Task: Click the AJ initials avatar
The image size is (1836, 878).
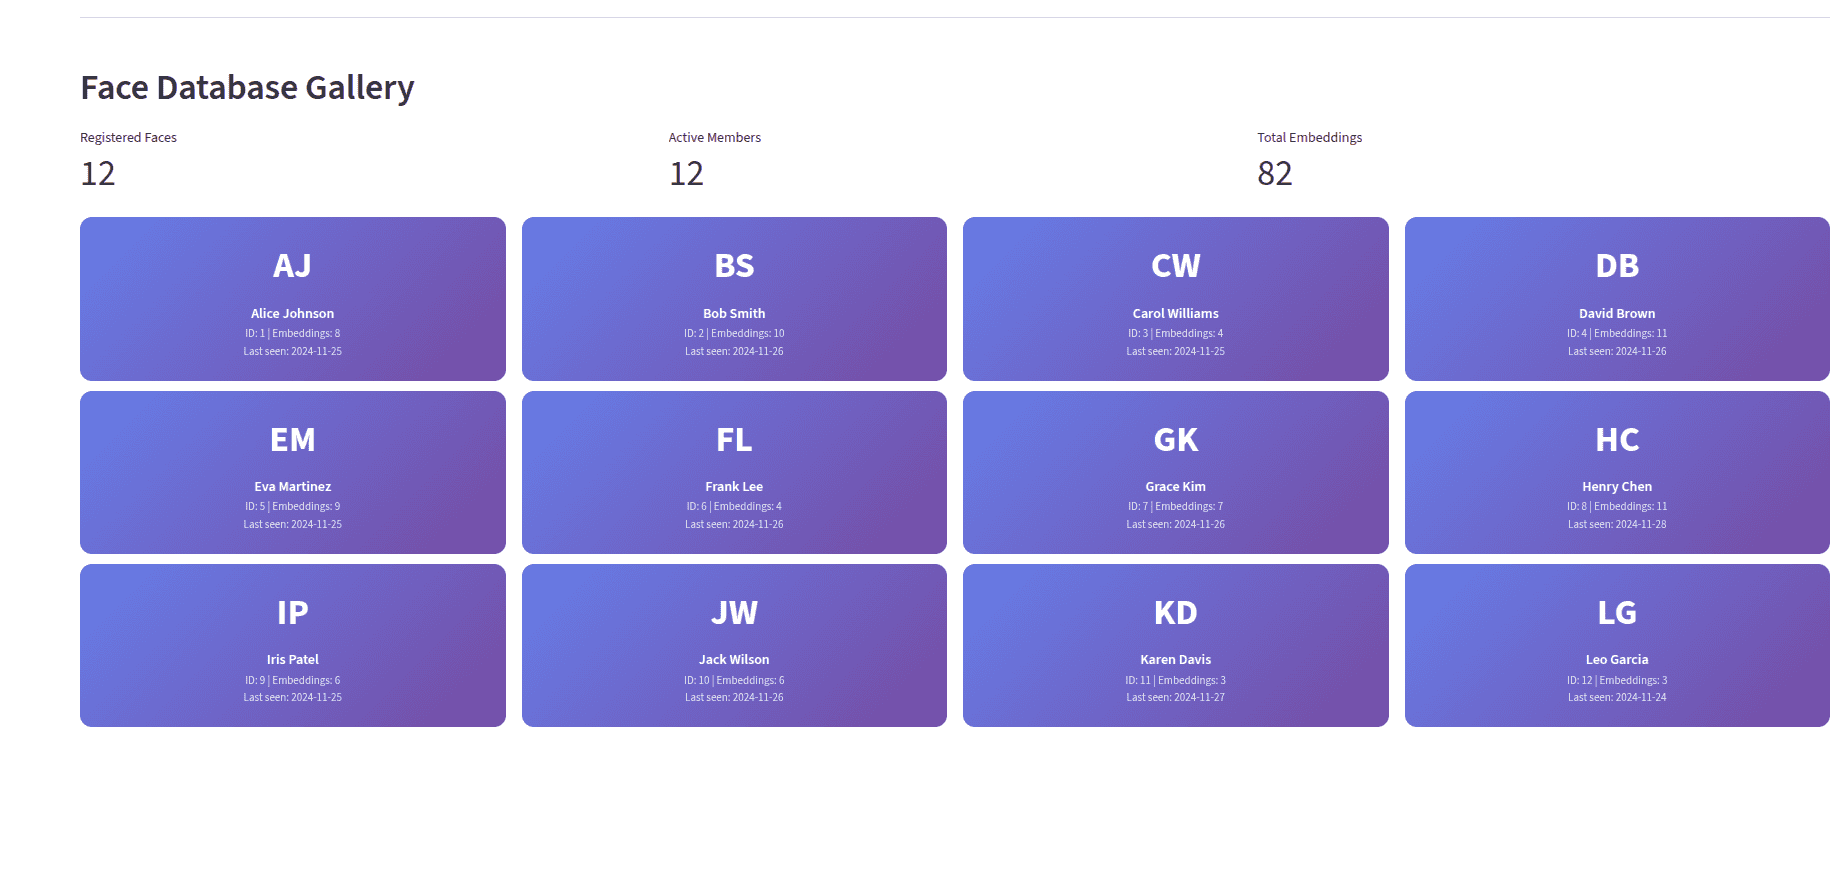Action: coord(292,266)
